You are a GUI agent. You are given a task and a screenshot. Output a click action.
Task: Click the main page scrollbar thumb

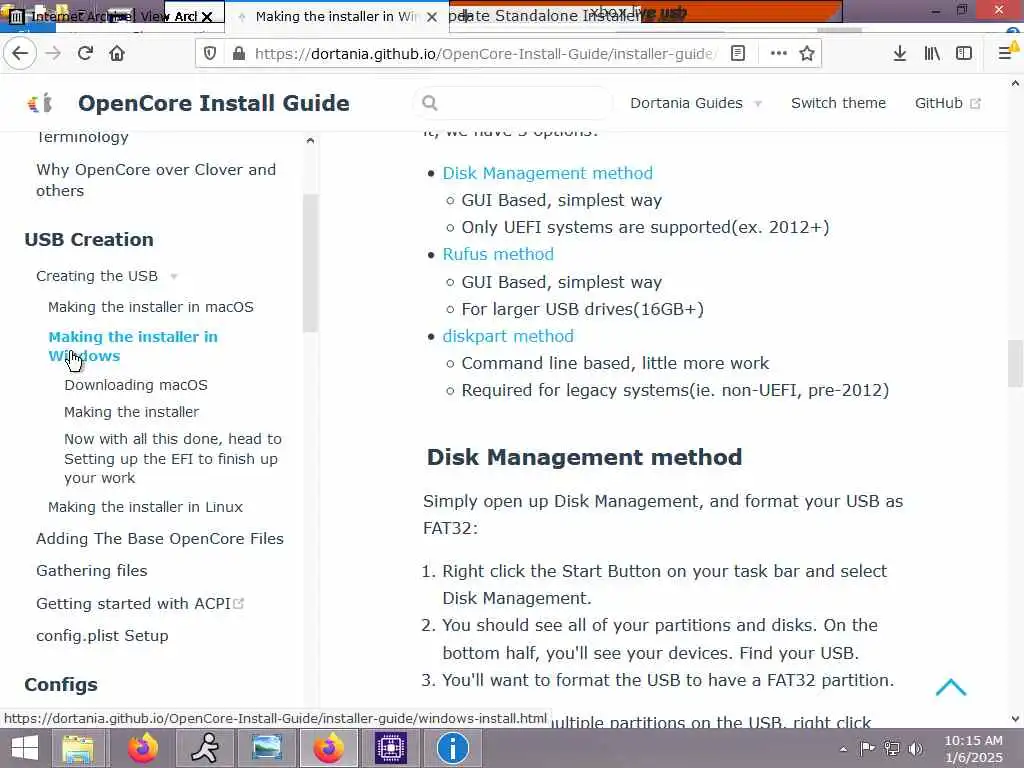coord(1015,363)
